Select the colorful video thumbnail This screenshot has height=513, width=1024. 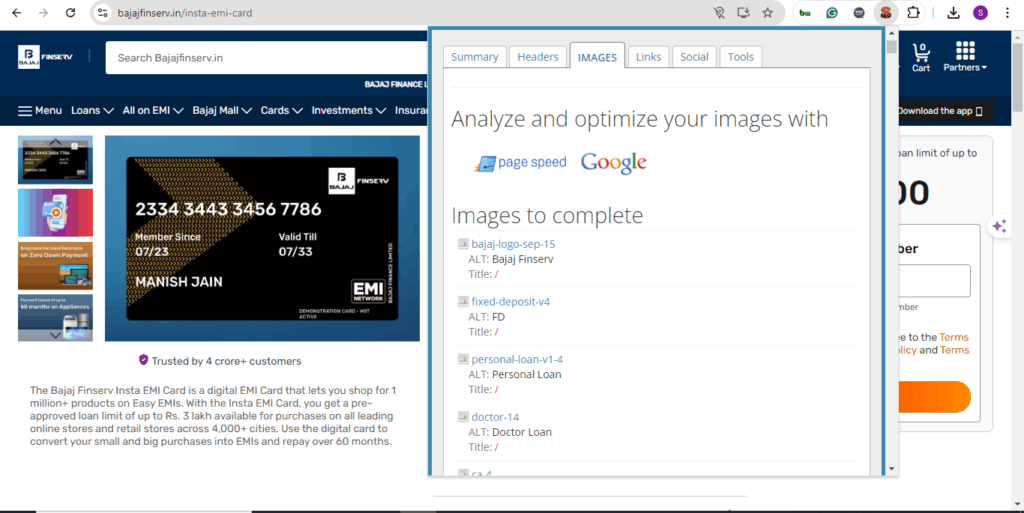point(56,213)
